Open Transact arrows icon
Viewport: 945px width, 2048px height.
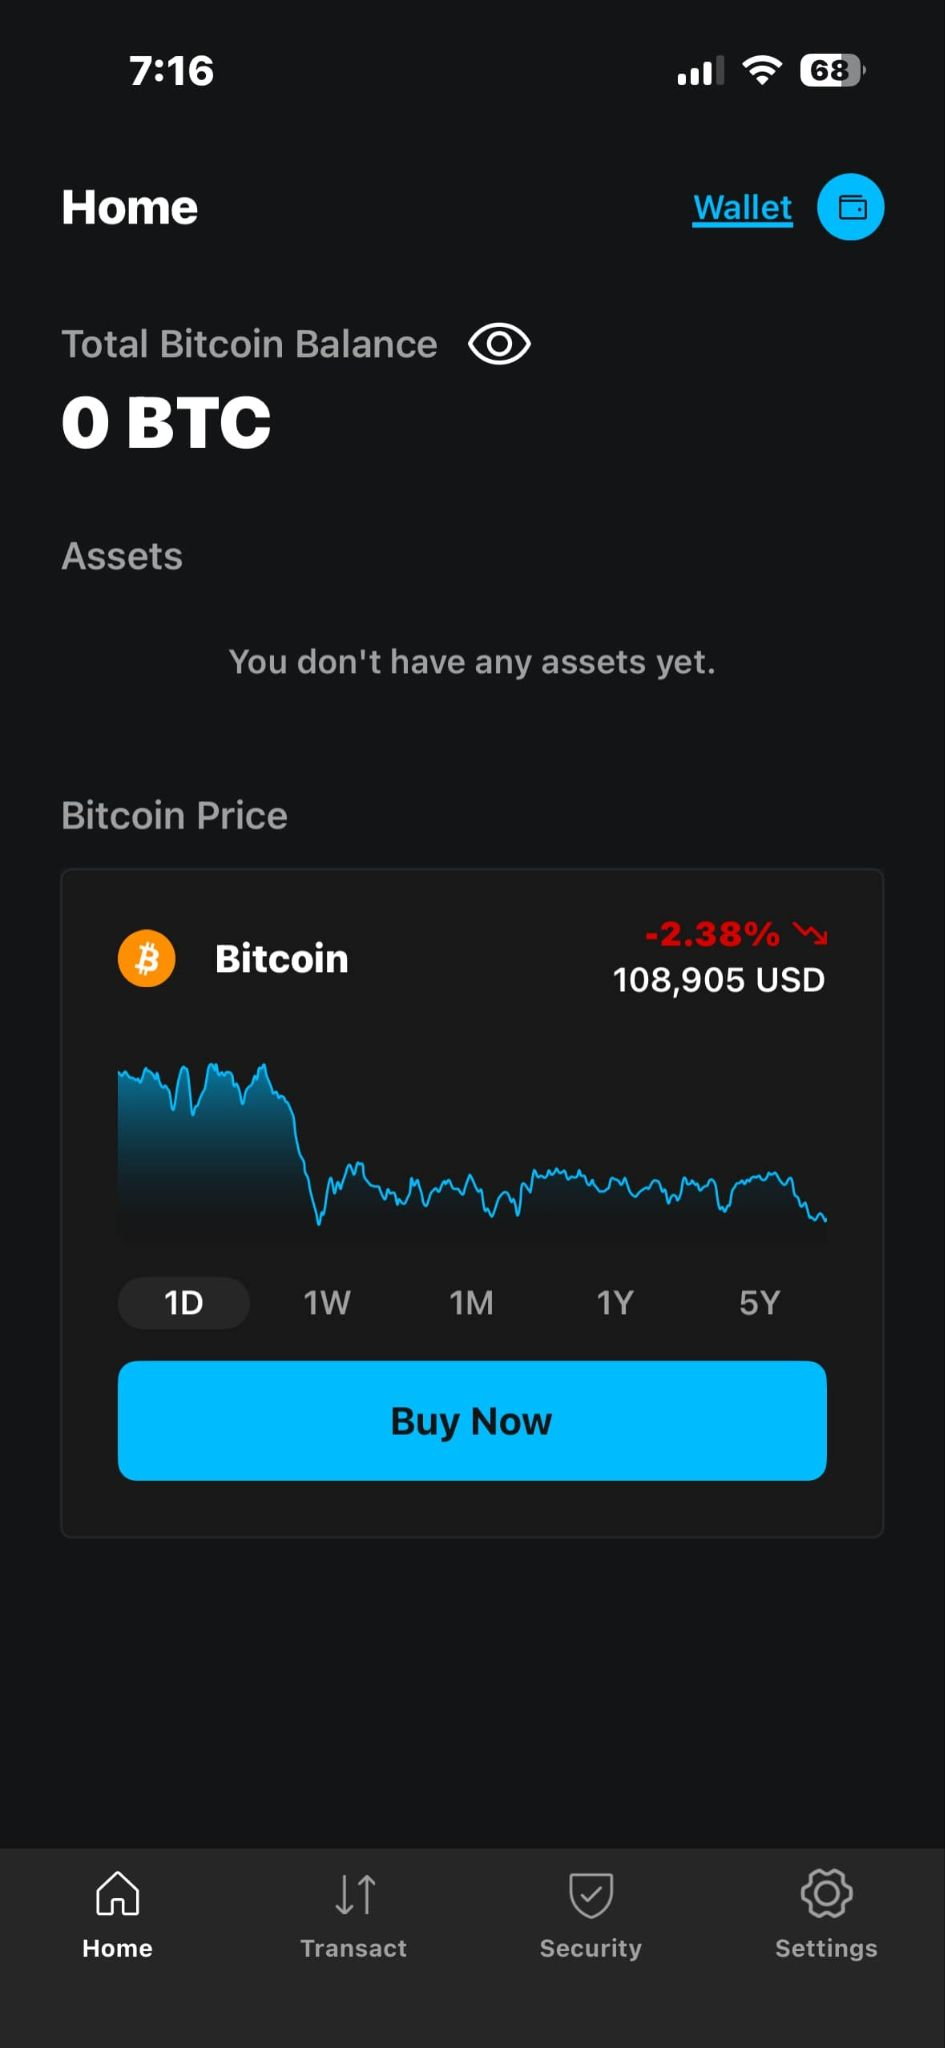tap(354, 1893)
